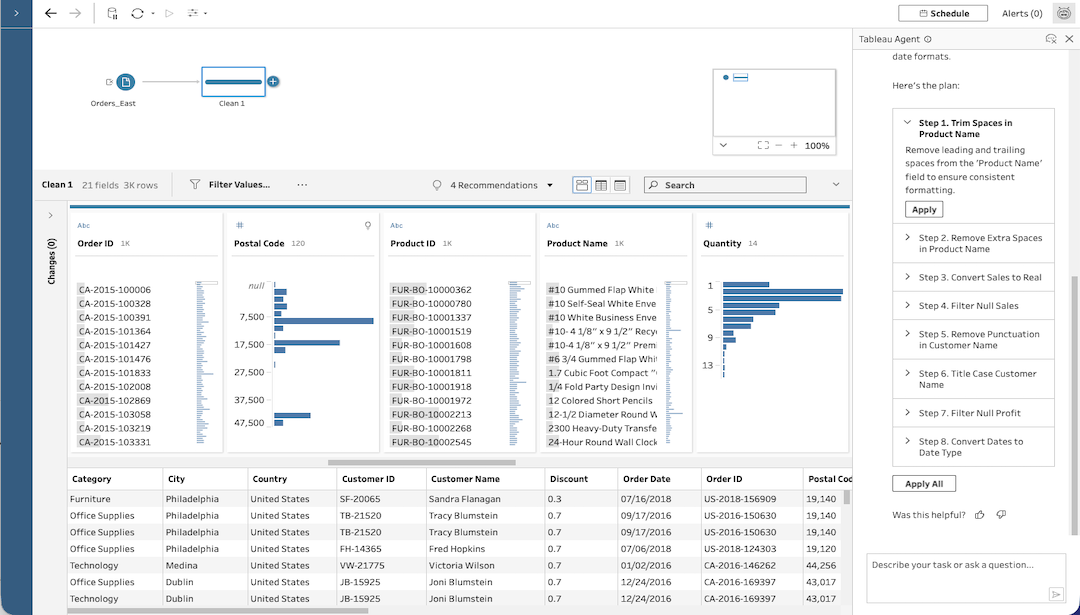Screen dimensions: 1080x615
Task: Collapse the profile toolbar chevron
Action: tap(835, 185)
